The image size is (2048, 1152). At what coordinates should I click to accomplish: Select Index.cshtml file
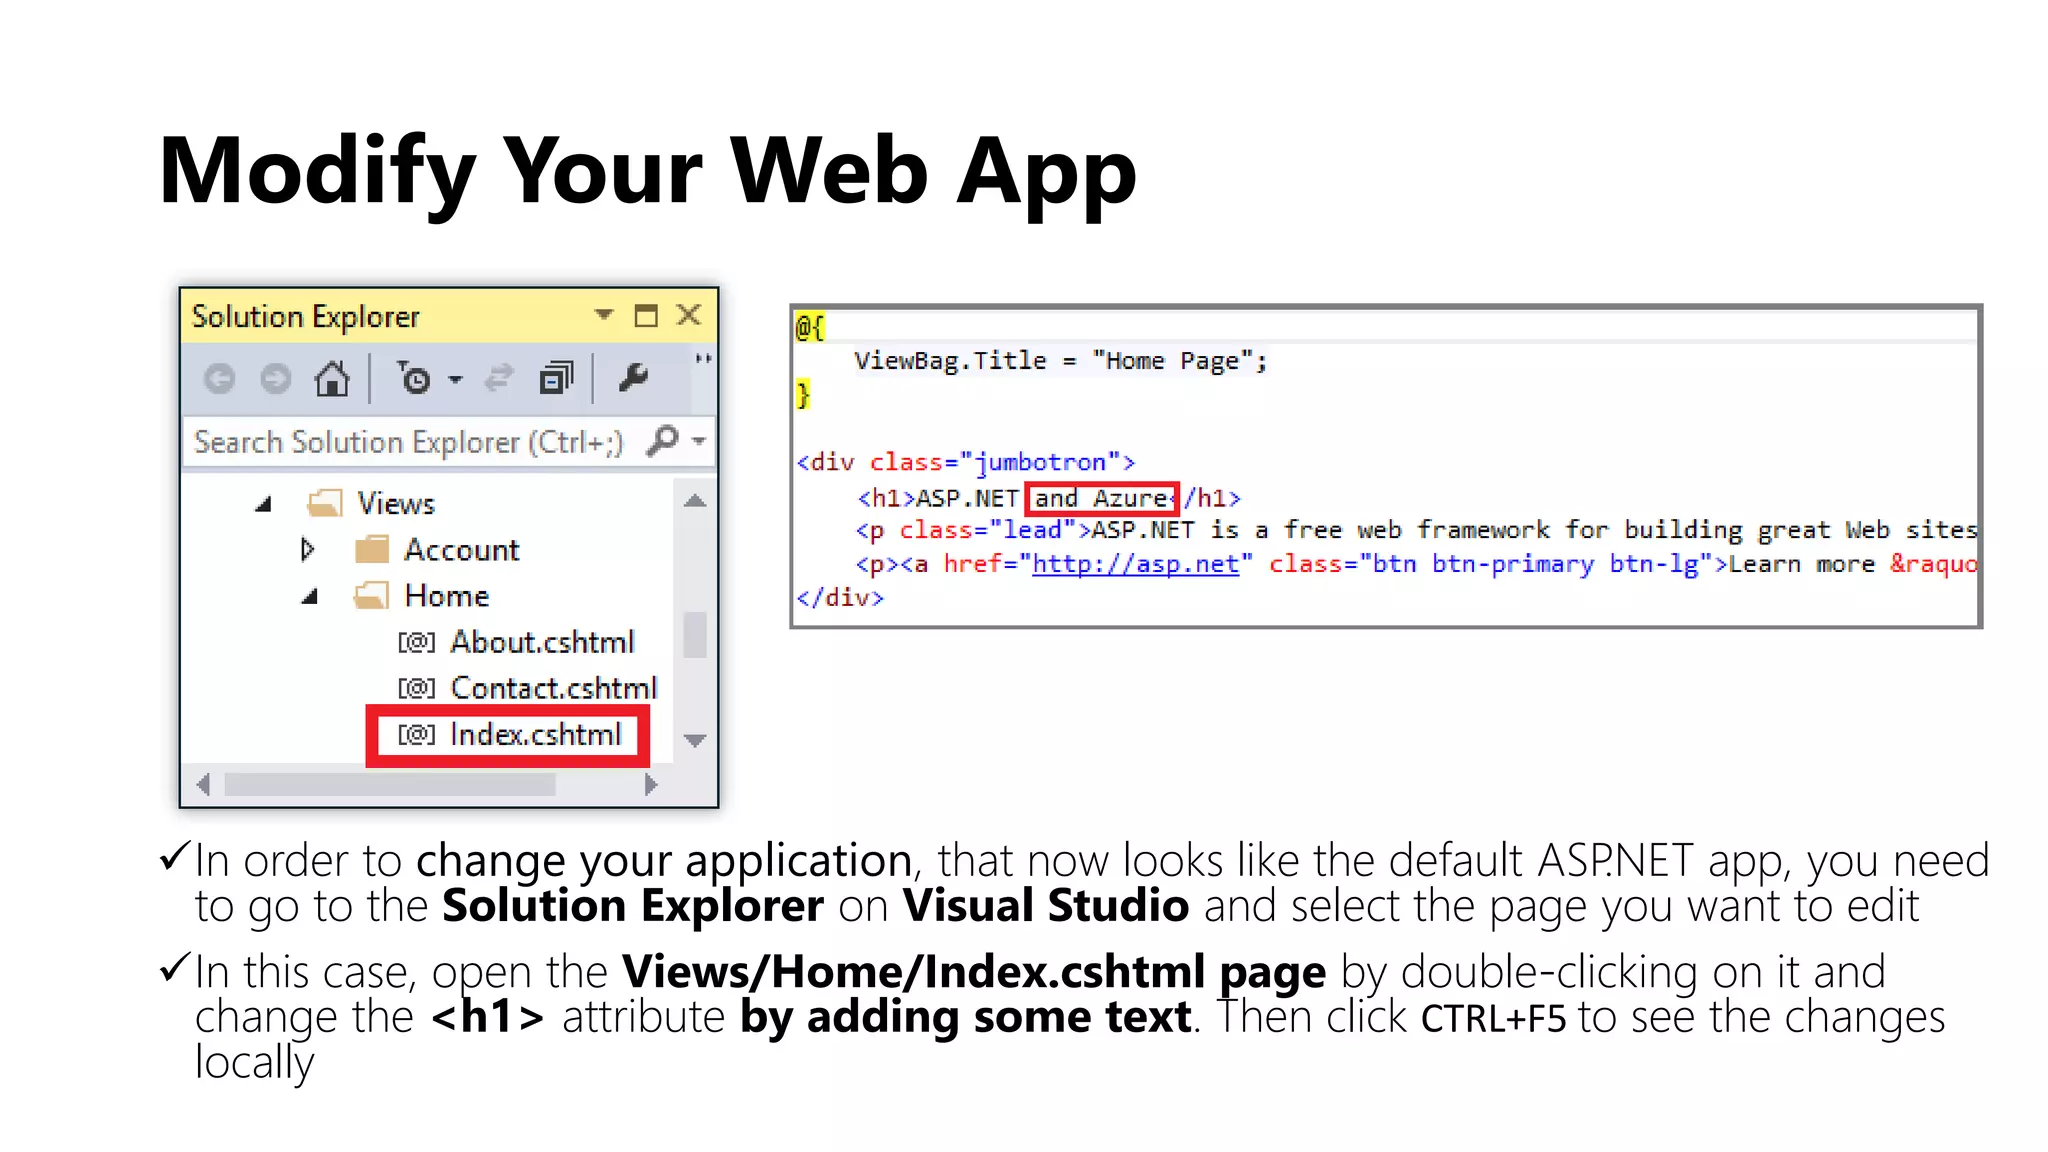click(x=536, y=734)
